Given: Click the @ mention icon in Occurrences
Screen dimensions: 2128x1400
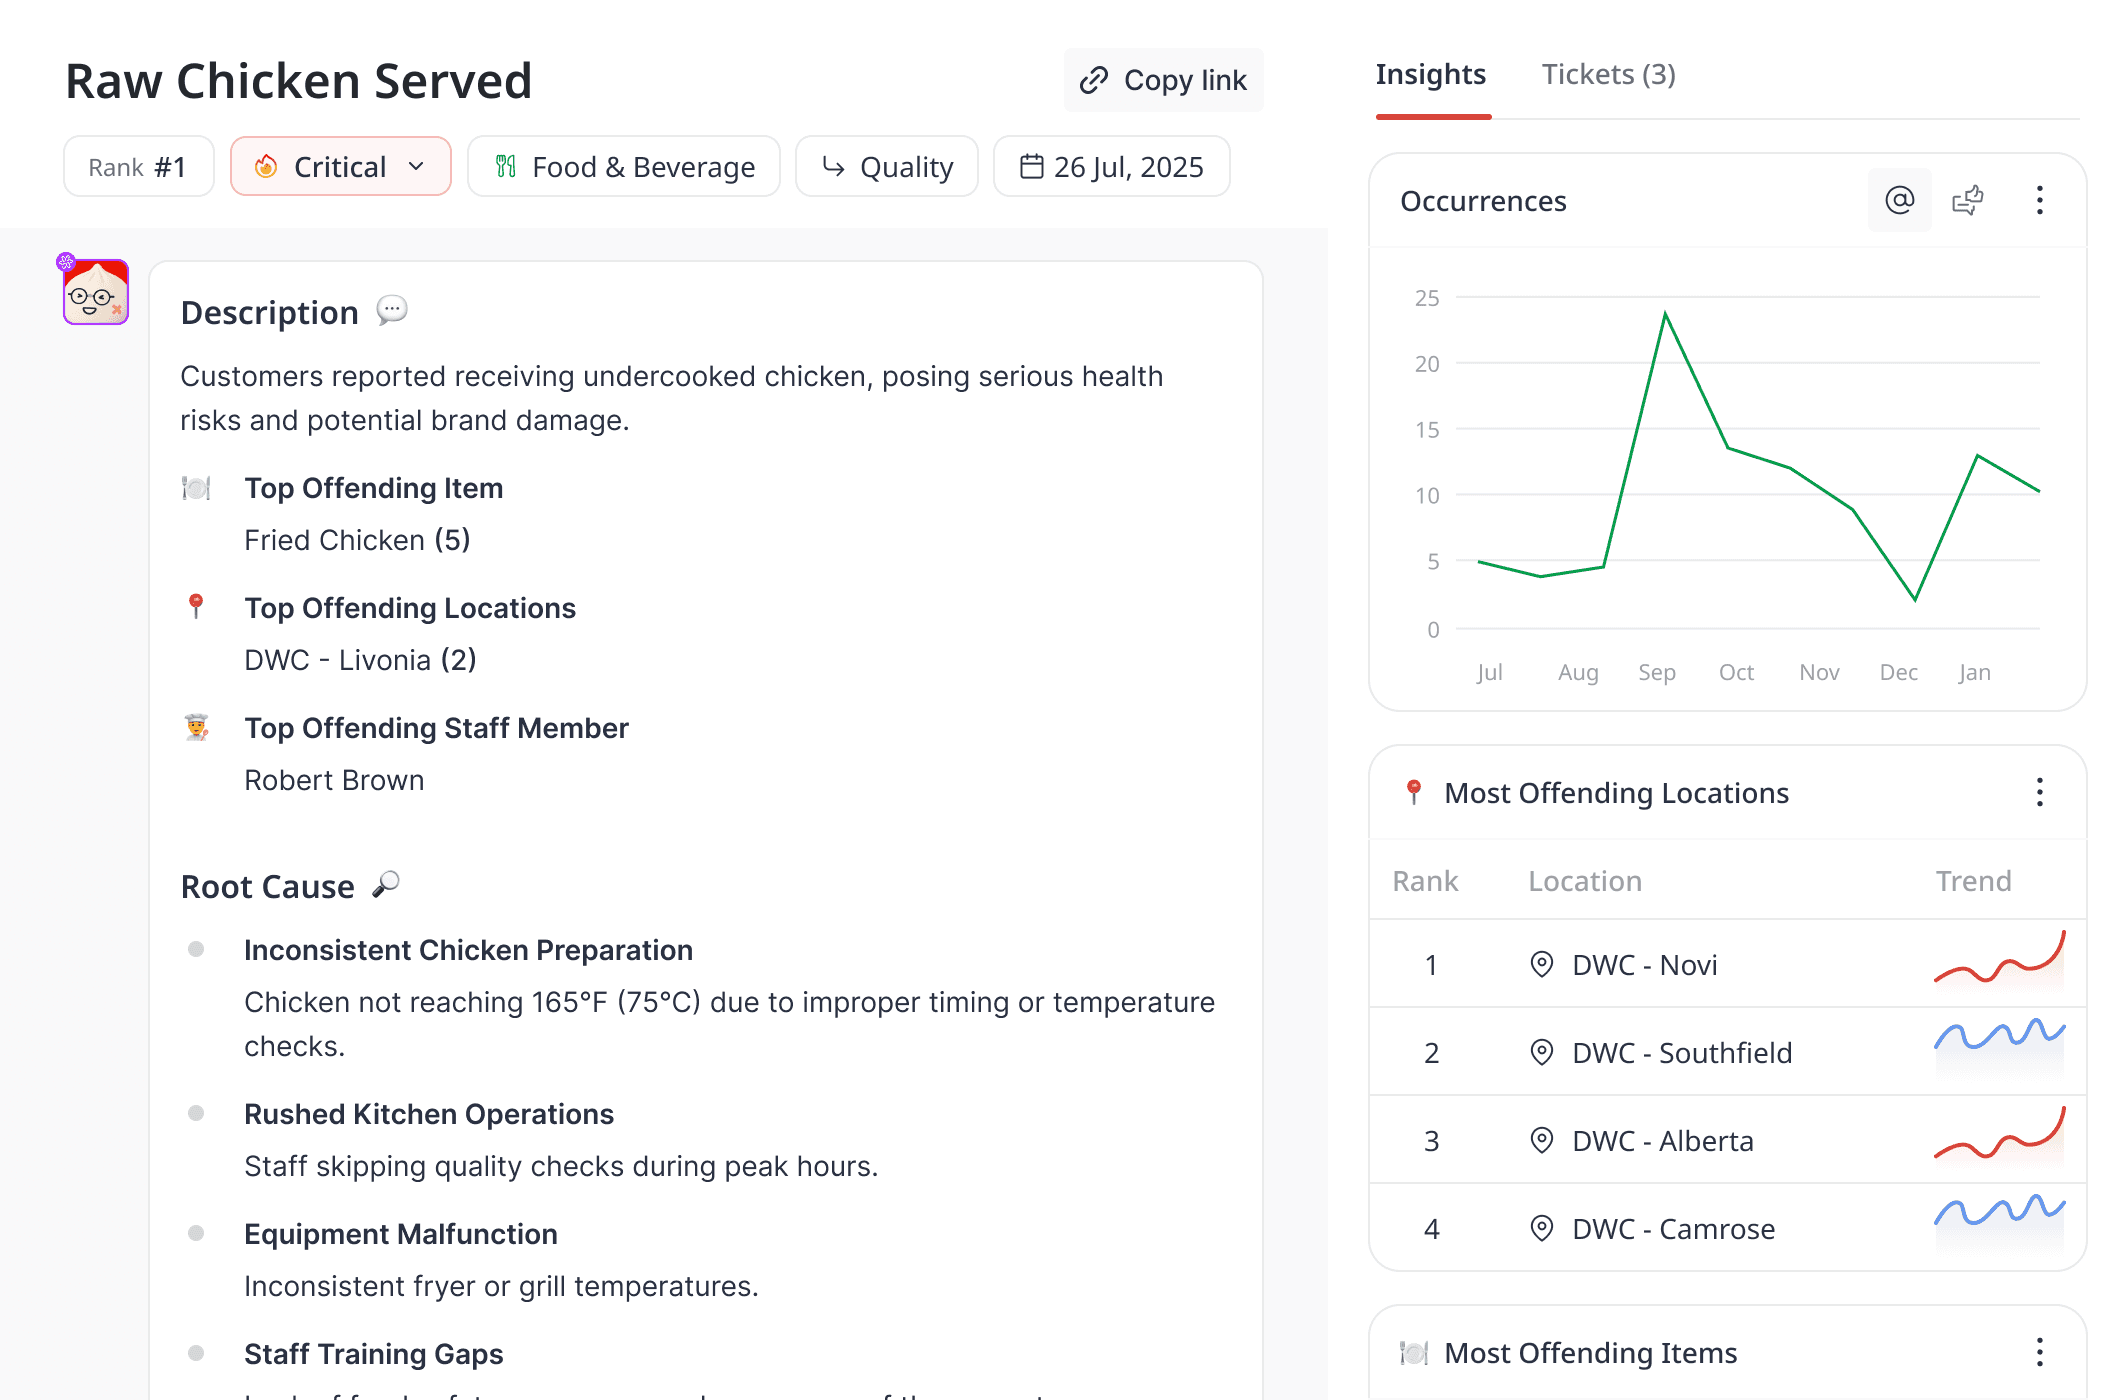Looking at the screenshot, I should point(1899,200).
